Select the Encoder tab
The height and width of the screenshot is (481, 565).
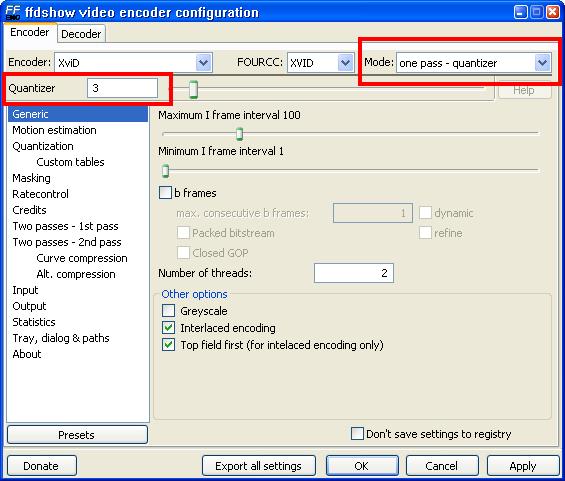pos(30,32)
